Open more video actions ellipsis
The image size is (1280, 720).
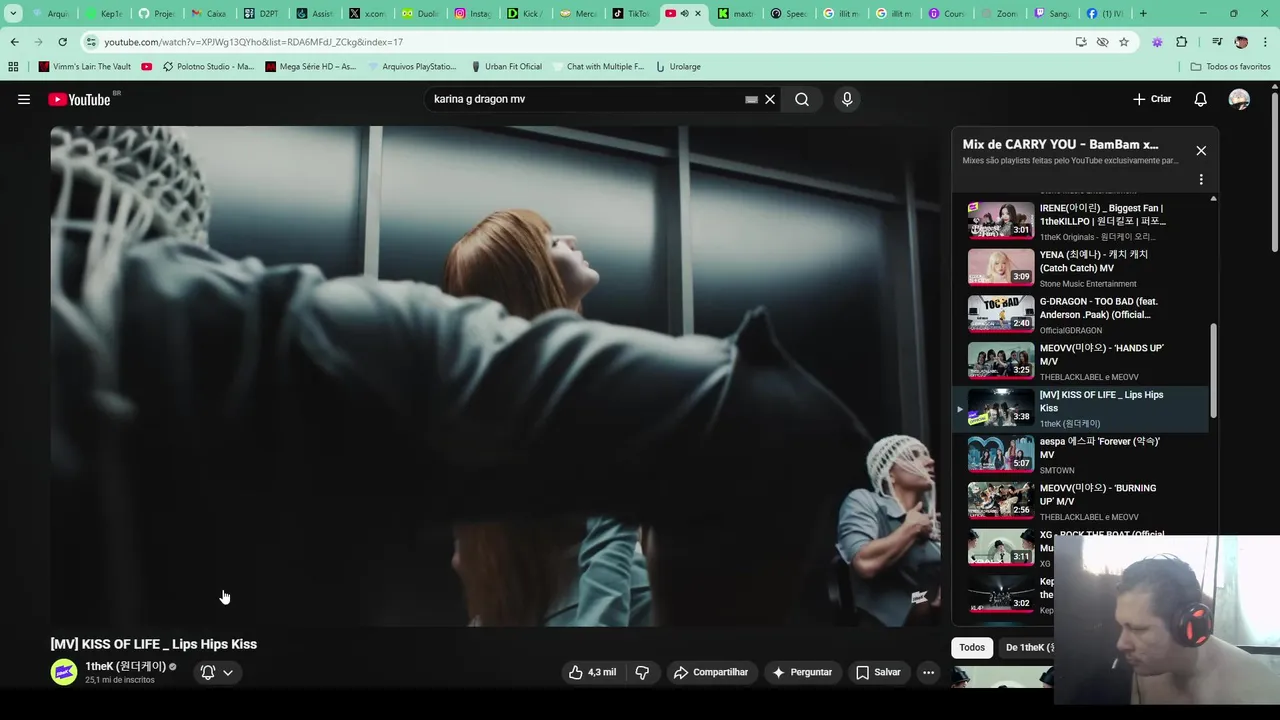[x=928, y=672]
